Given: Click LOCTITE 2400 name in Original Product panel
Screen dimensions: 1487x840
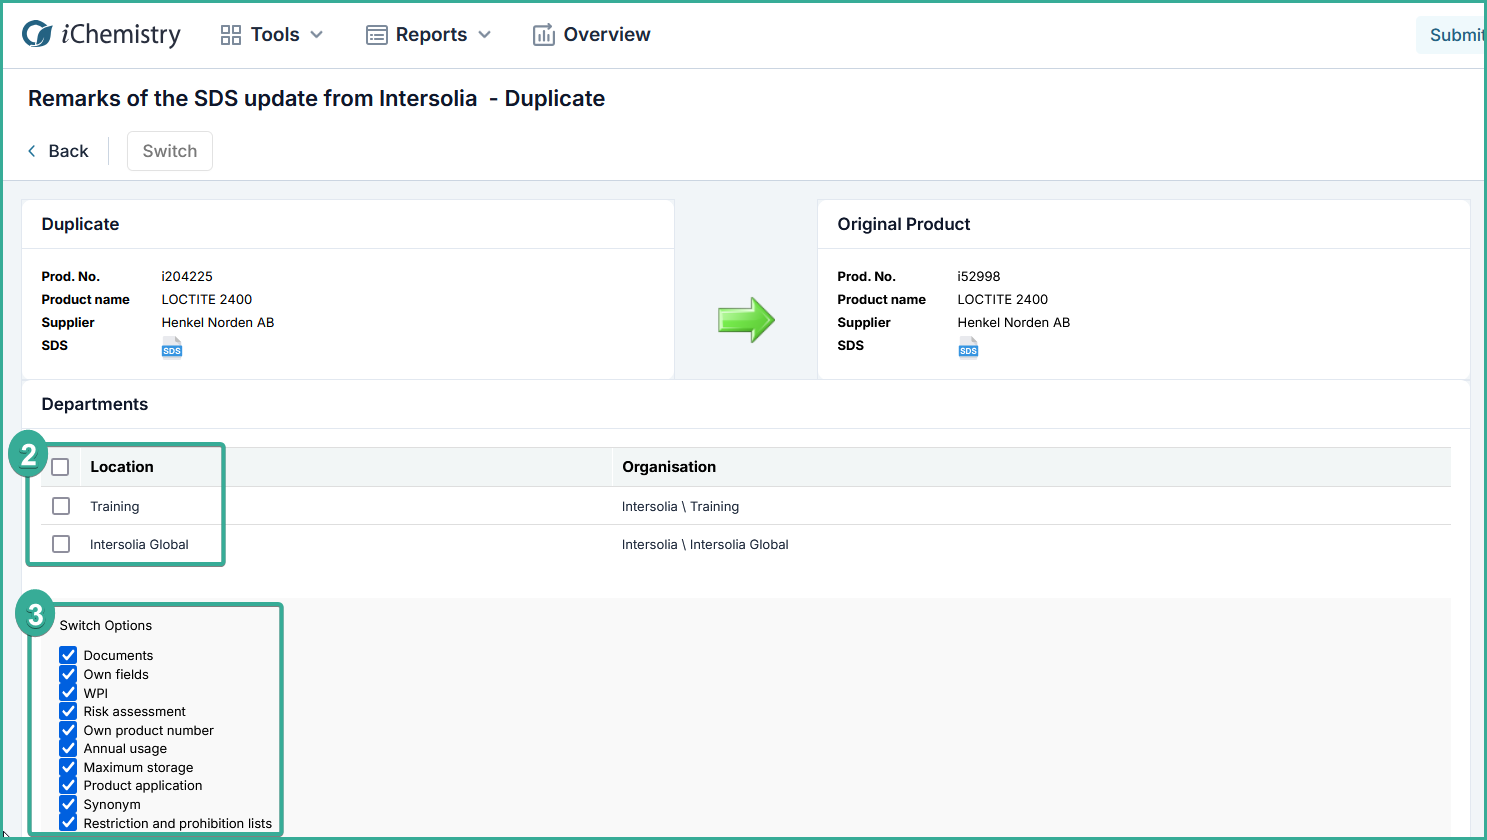Looking at the screenshot, I should click(1003, 299).
